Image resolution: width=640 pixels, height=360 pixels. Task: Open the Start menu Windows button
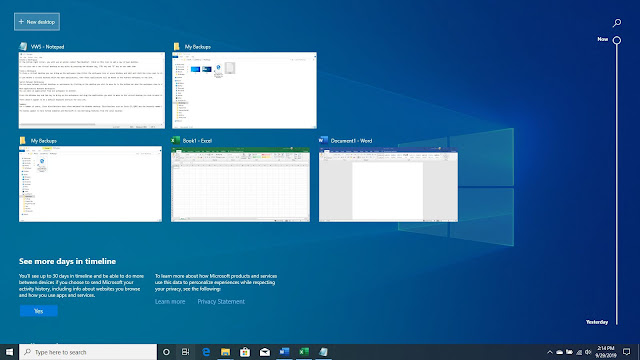(x=9, y=352)
